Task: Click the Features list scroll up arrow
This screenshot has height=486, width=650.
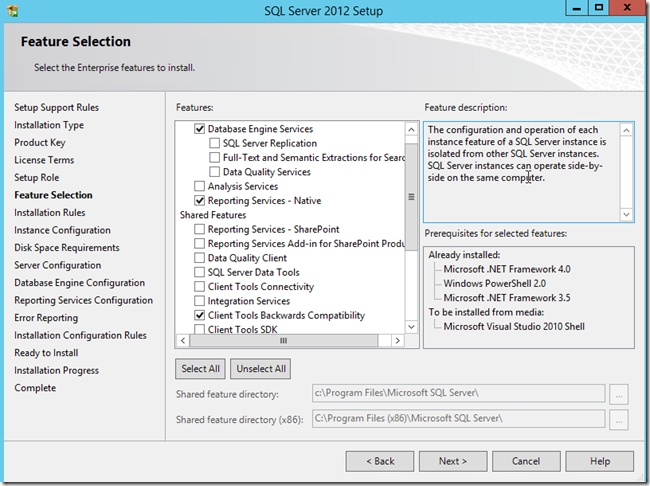Action: pos(411,129)
